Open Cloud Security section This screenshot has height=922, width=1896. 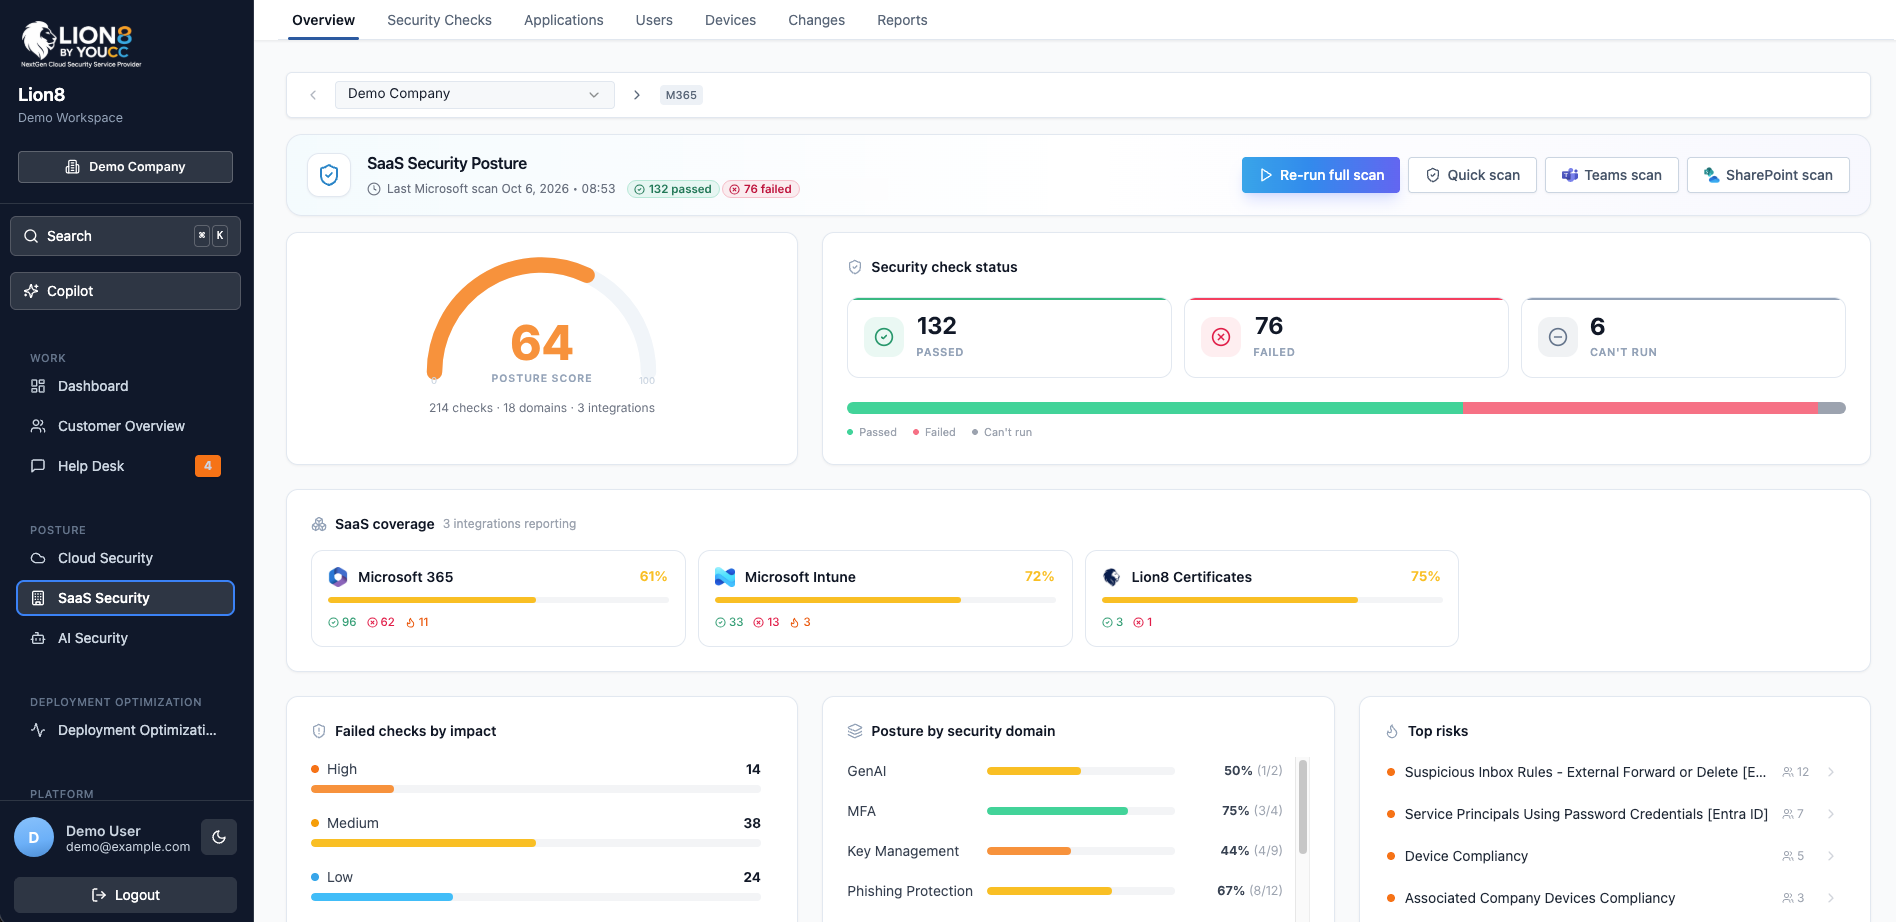pos(125,558)
